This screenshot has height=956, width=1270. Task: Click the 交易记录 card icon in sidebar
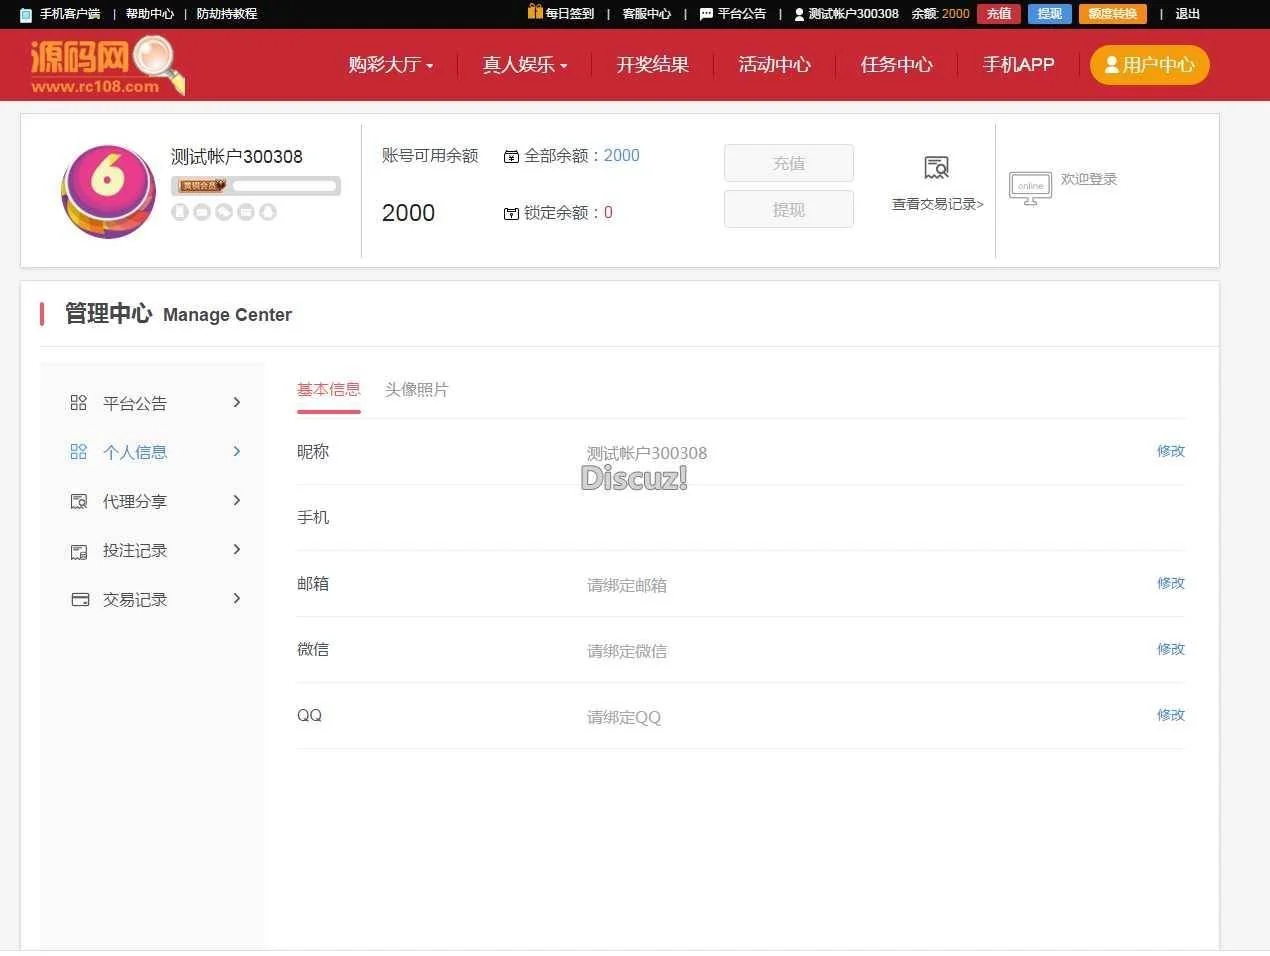pyautogui.click(x=80, y=599)
